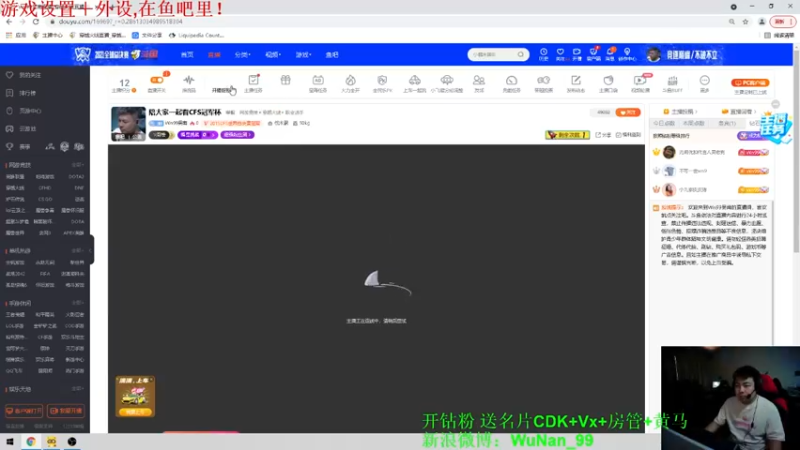Screen dimensions: 800x450
Task: Open the two-person fans icon
Action: pyautogui.click(x=479, y=80)
